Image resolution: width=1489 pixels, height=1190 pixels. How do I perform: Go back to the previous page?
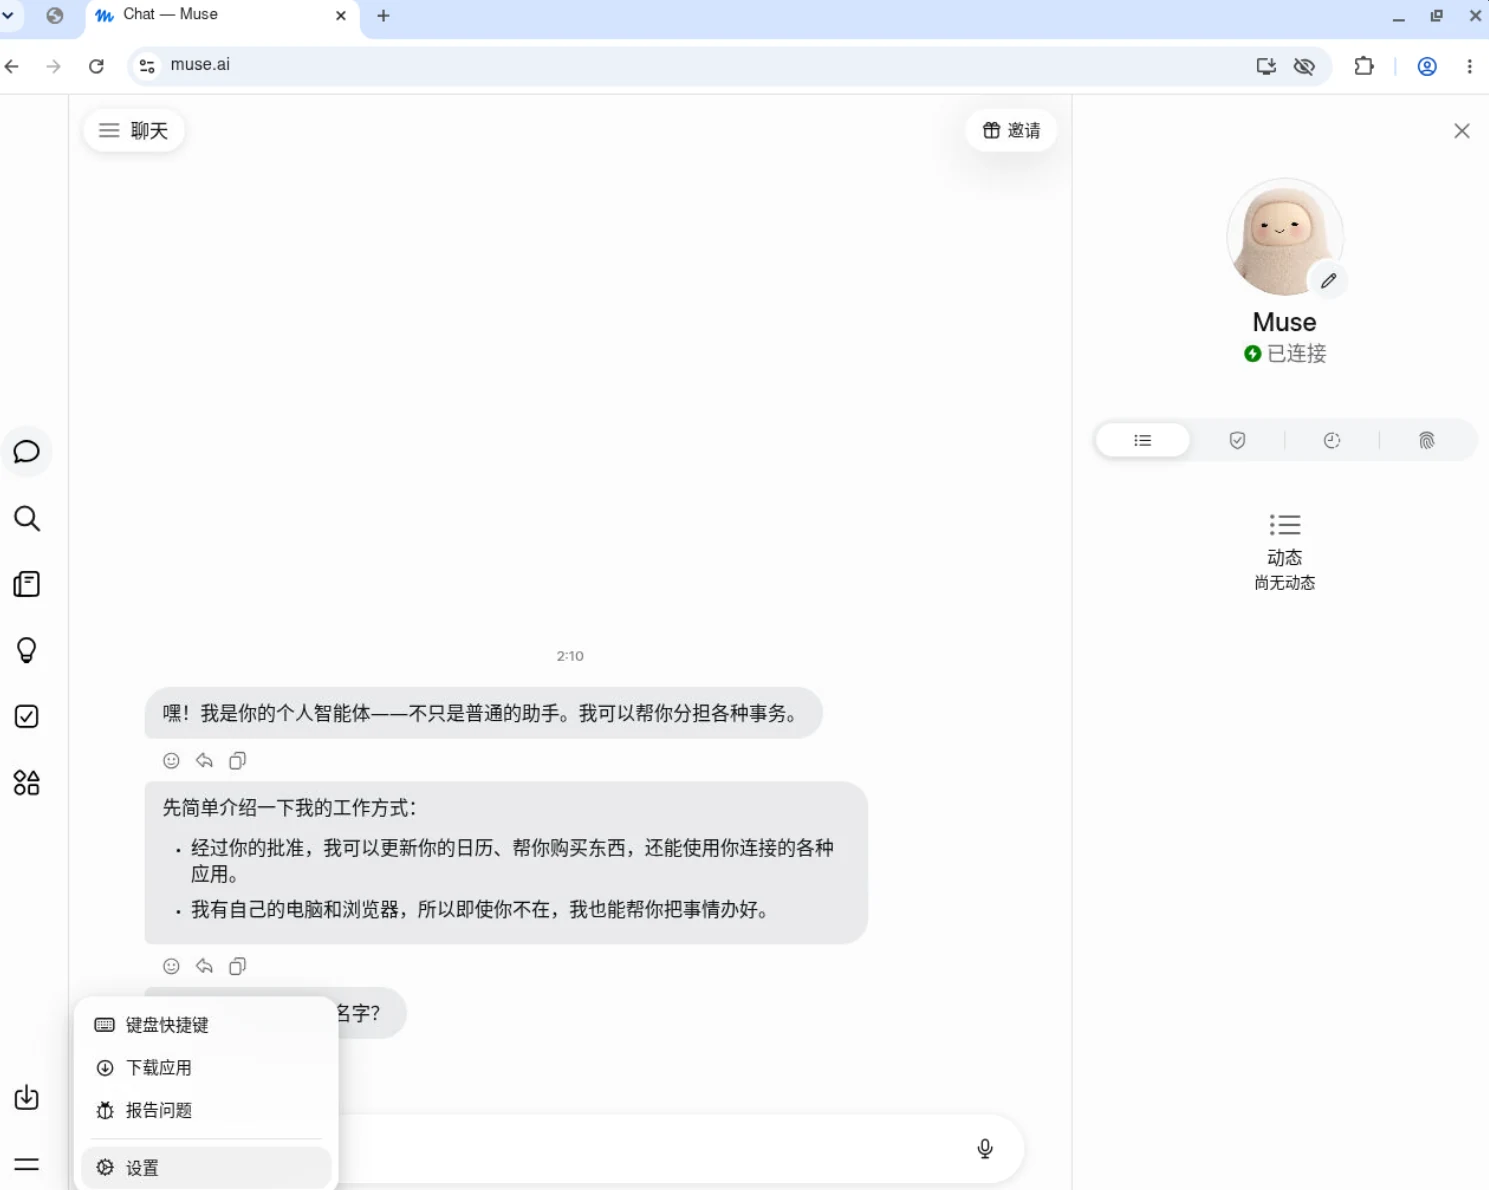[x=12, y=66]
